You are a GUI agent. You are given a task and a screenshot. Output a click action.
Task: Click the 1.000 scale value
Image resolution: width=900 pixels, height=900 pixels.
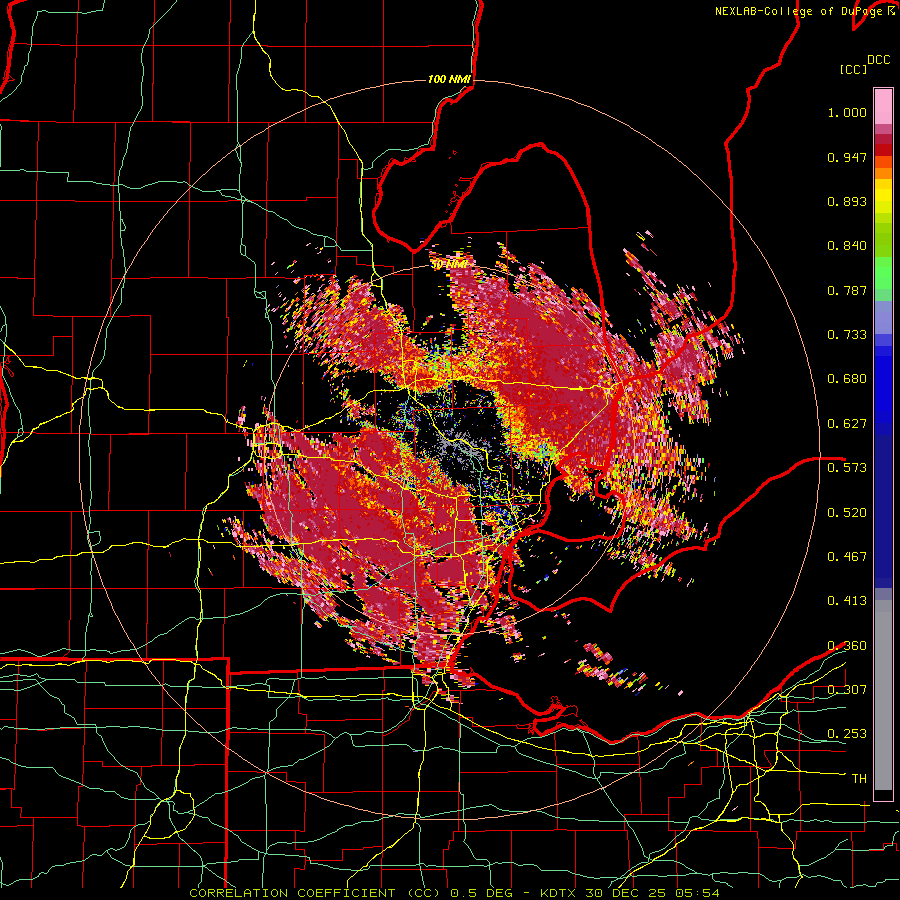pyautogui.click(x=847, y=112)
